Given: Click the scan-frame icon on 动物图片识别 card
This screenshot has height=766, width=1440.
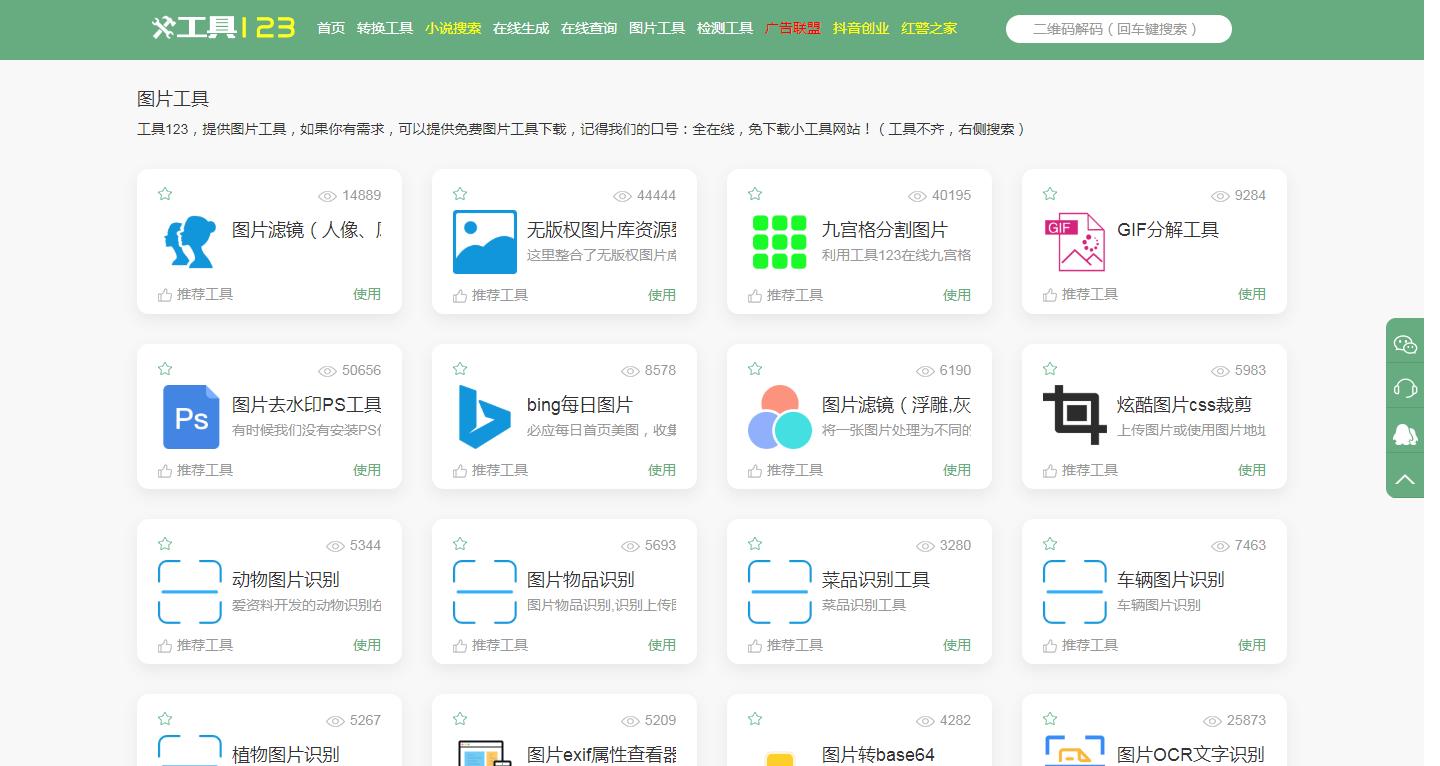Looking at the screenshot, I should tap(190, 592).
